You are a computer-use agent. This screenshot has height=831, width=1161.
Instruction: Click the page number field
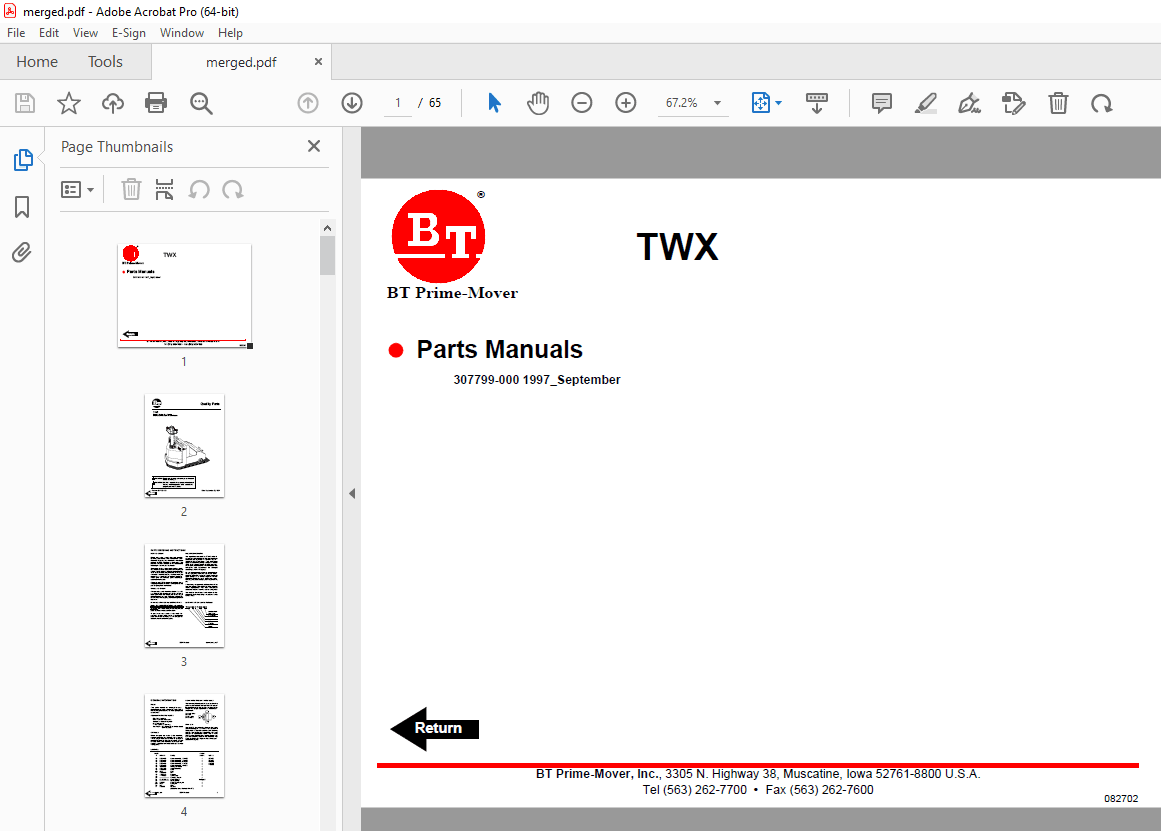tap(398, 103)
